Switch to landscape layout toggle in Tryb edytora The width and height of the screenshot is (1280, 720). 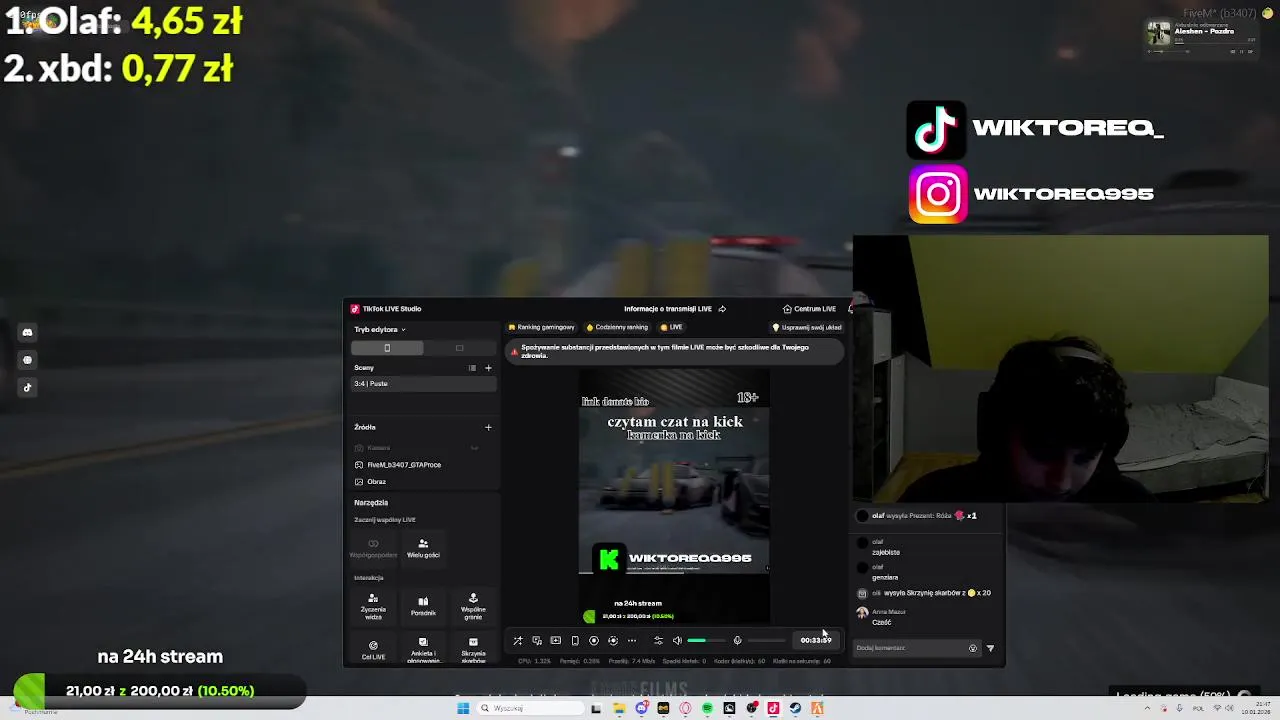coord(459,348)
